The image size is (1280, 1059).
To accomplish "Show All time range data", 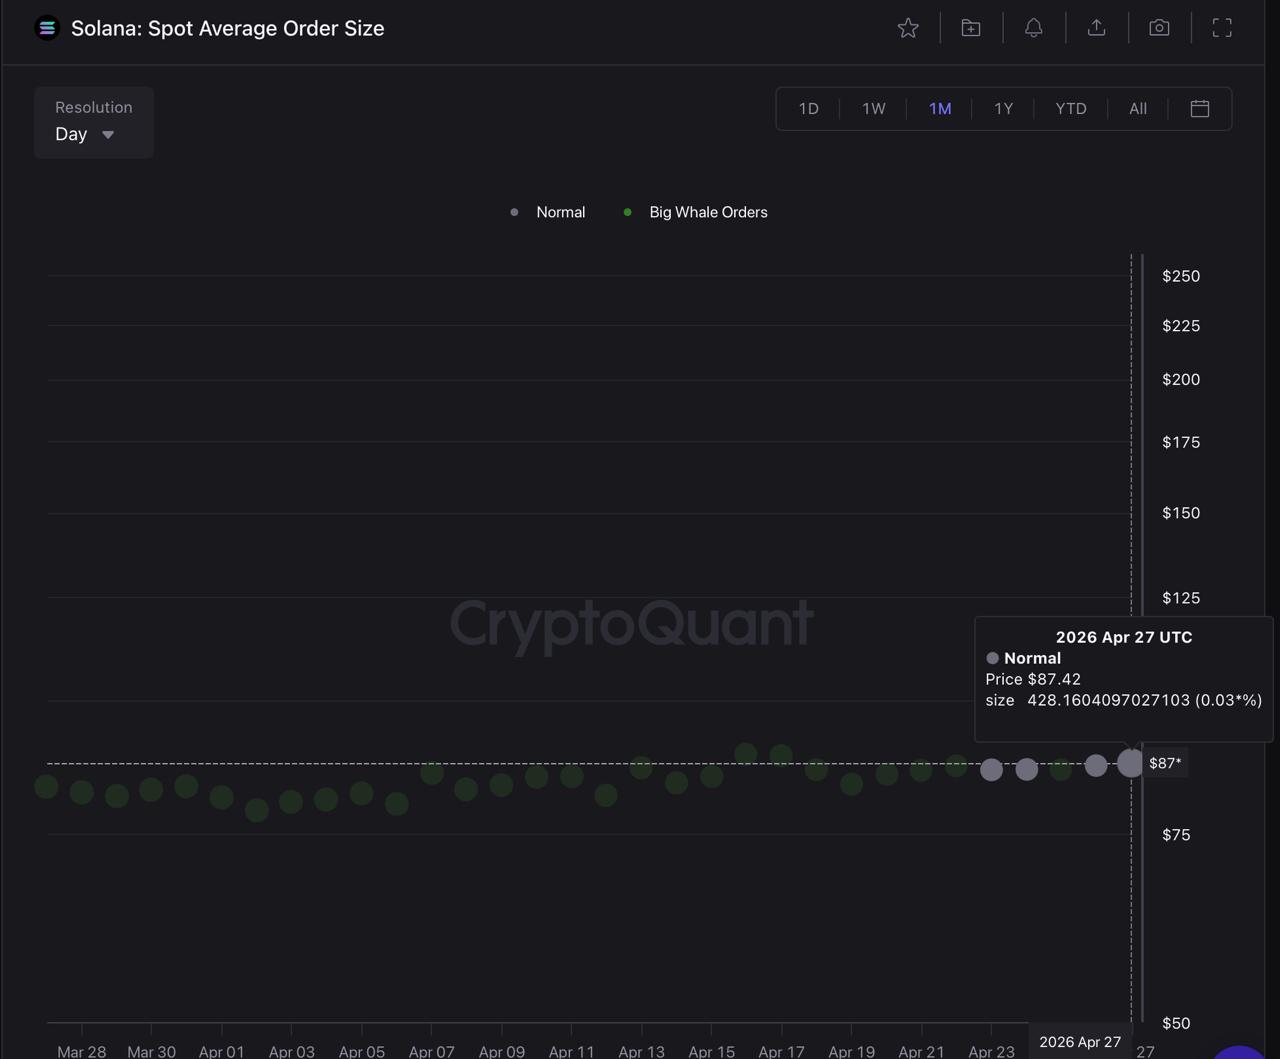I will (1138, 109).
